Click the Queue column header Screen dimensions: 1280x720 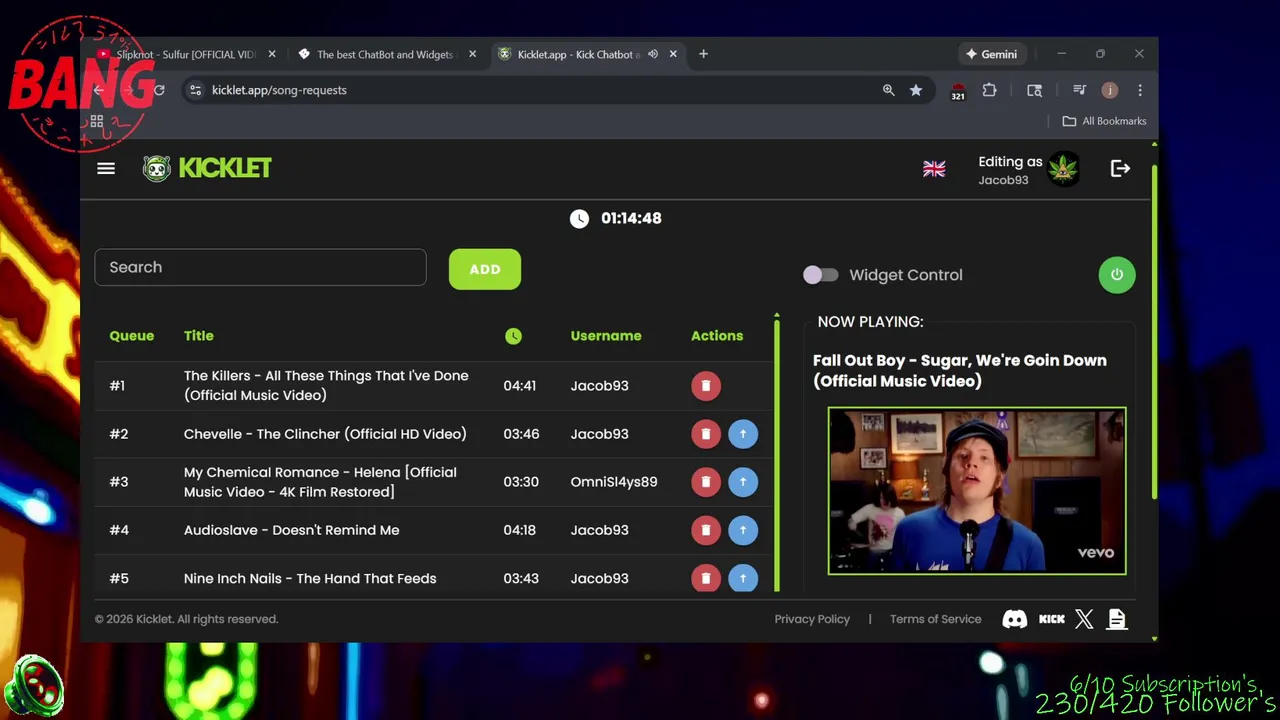pos(132,336)
